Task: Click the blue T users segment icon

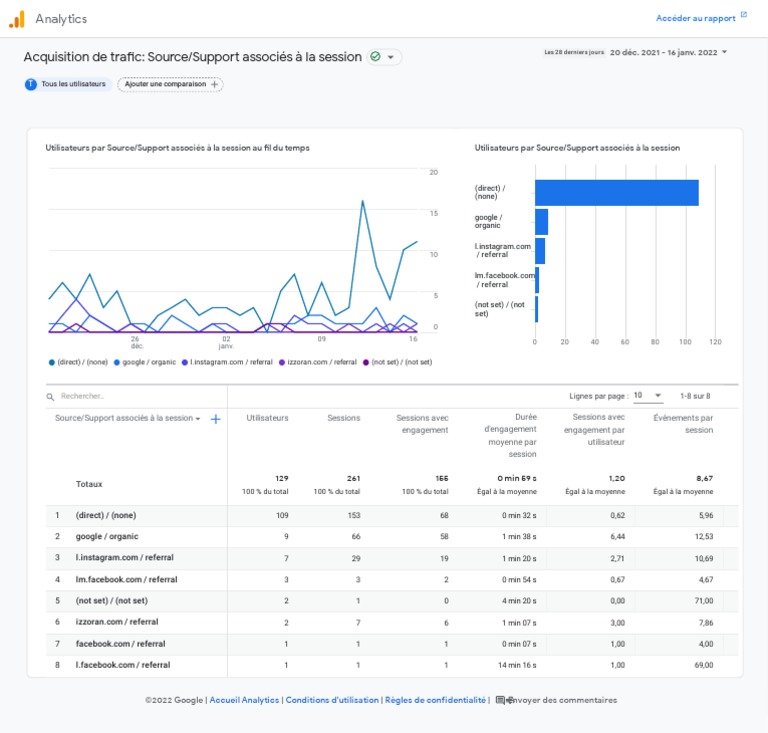Action: [31, 84]
